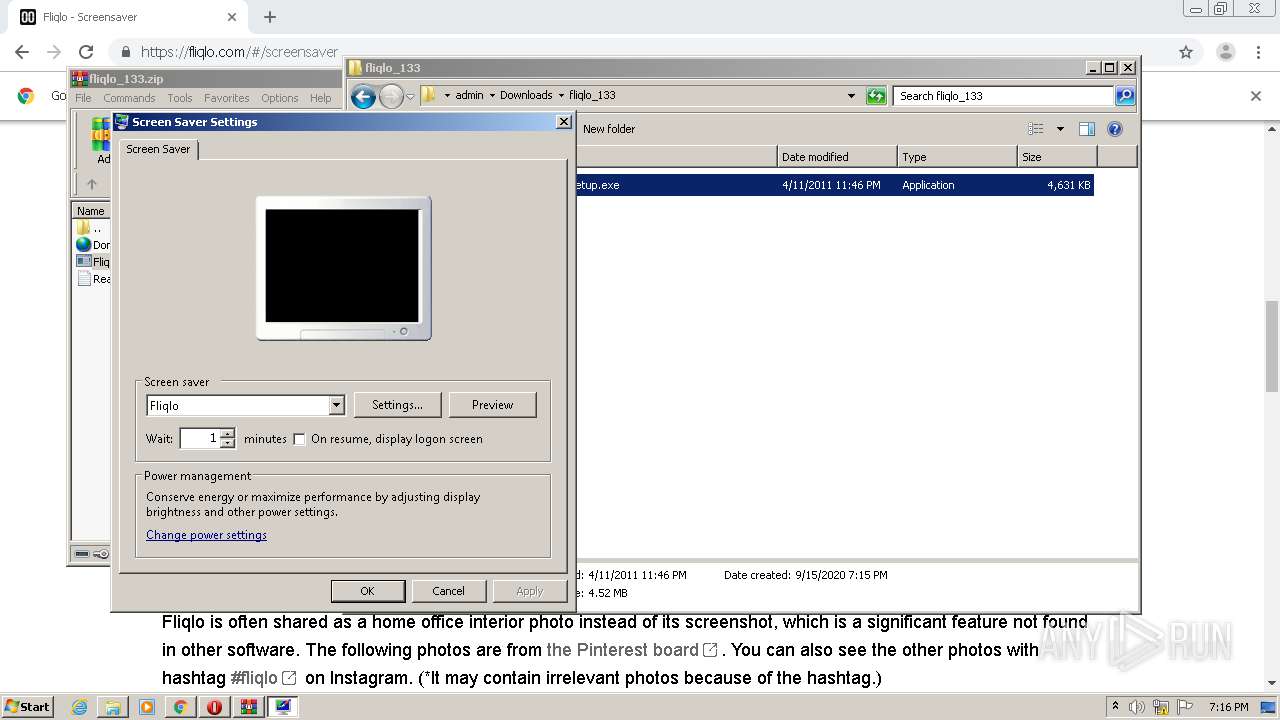The width and height of the screenshot is (1280, 720).
Task: Bookmark this page with star icon
Action: (x=1186, y=52)
